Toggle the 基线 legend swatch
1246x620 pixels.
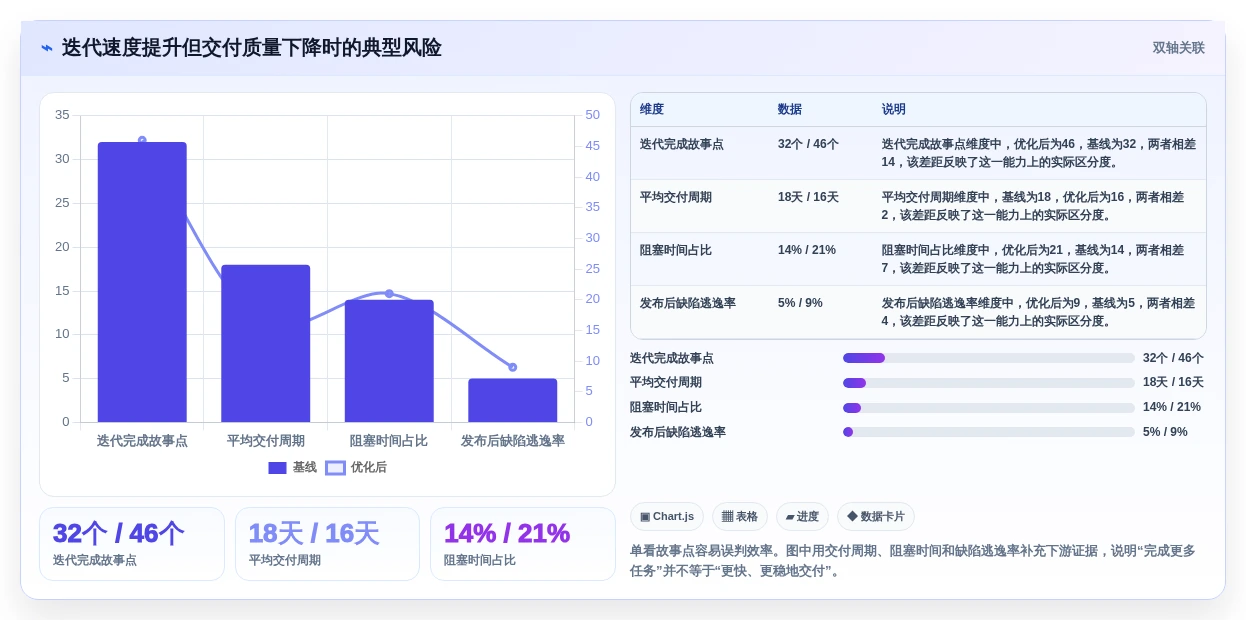[x=277, y=468]
